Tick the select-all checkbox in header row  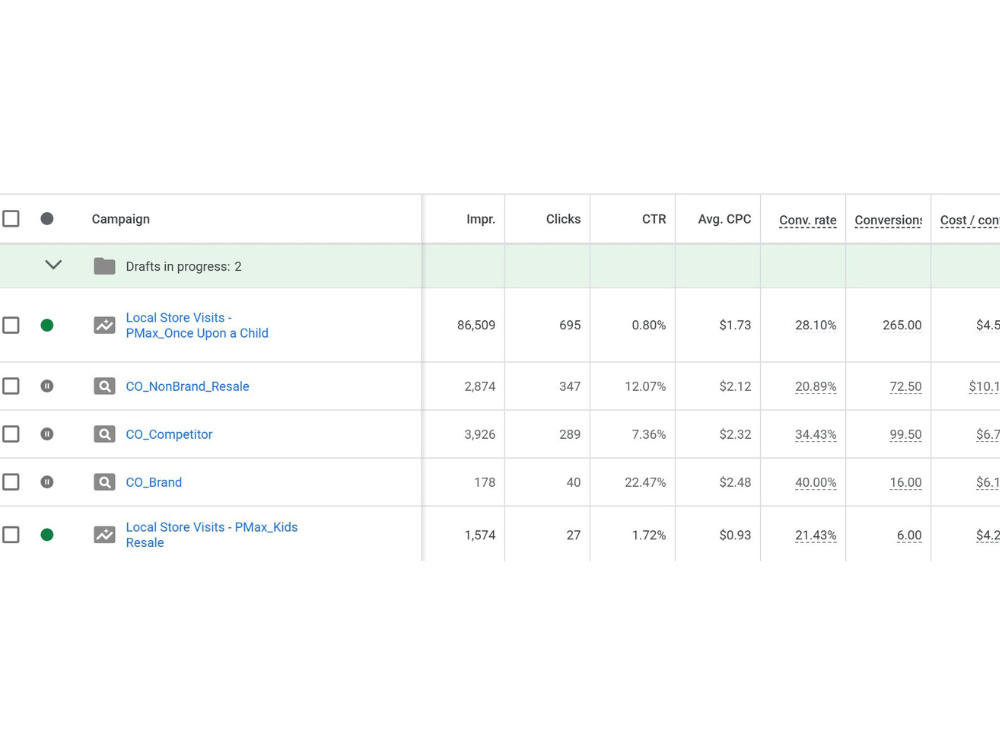(11, 219)
